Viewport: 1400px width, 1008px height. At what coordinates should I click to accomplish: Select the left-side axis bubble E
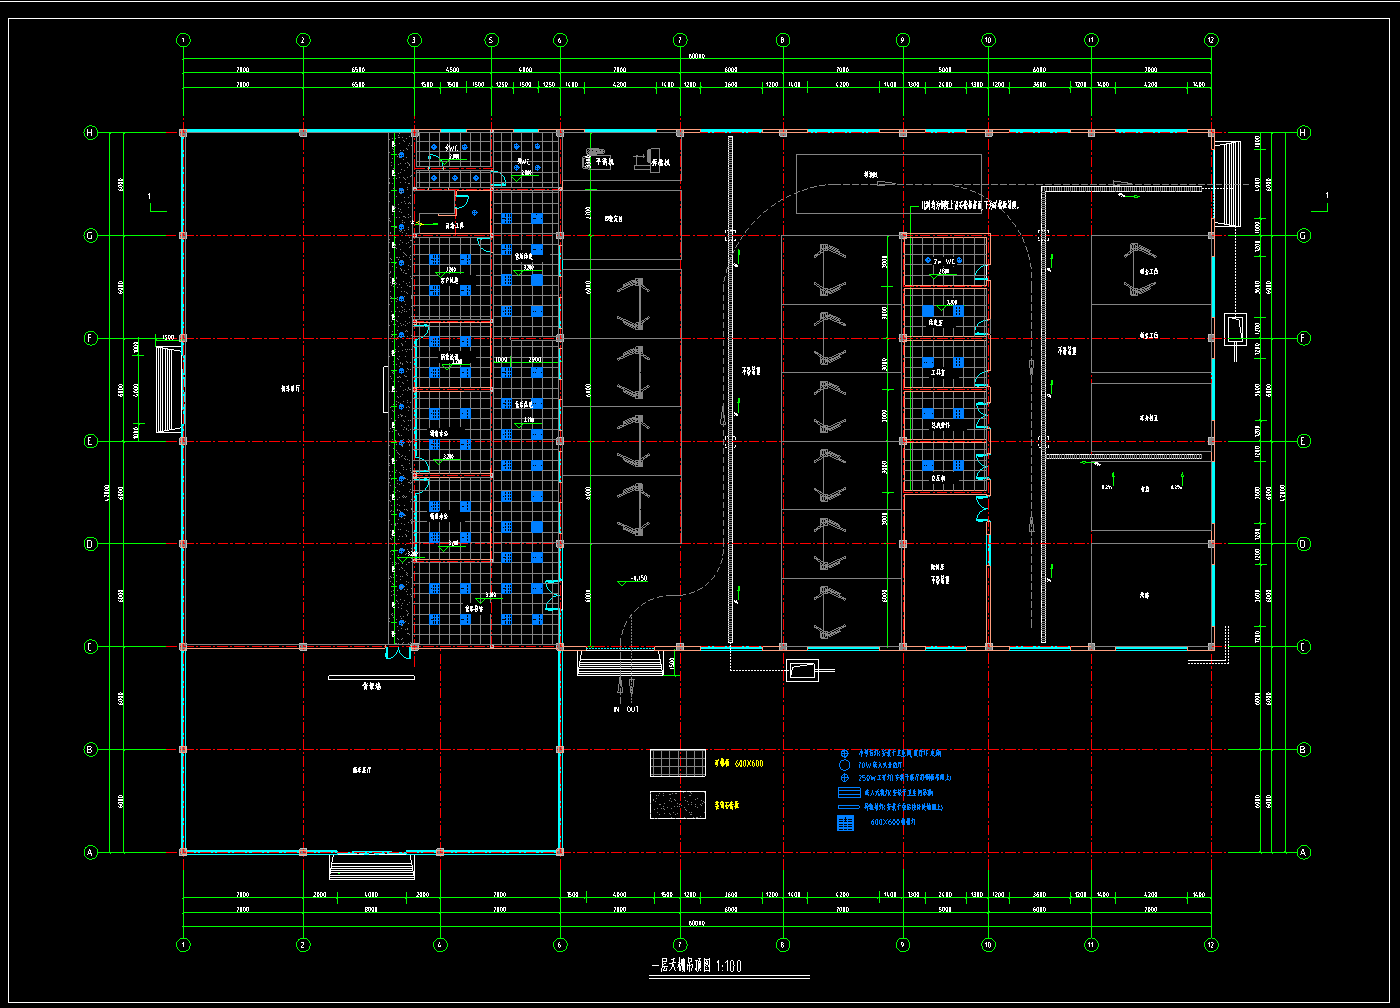pyautogui.click(x=90, y=441)
